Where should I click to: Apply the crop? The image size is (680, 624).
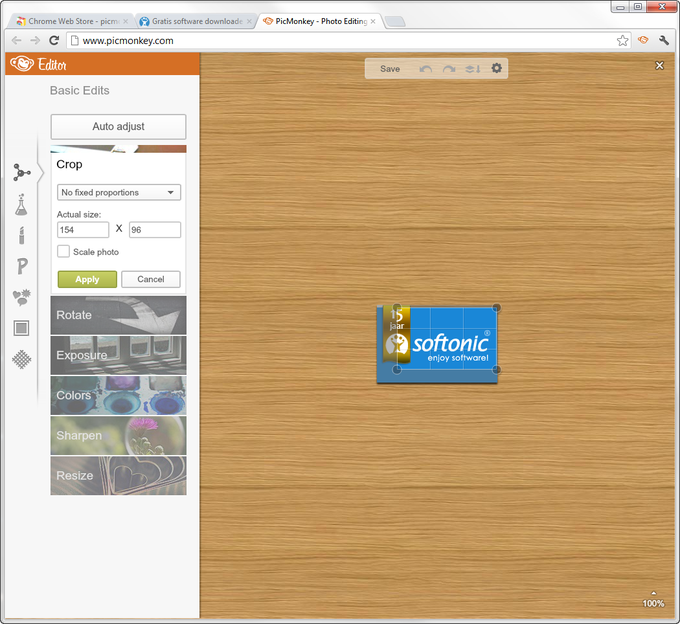tap(87, 279)
